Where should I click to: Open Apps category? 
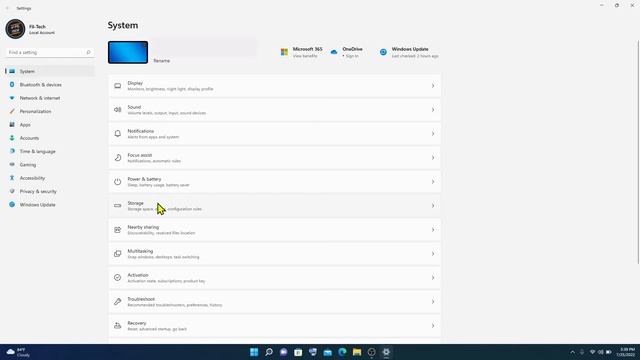(x=50, y=125)
